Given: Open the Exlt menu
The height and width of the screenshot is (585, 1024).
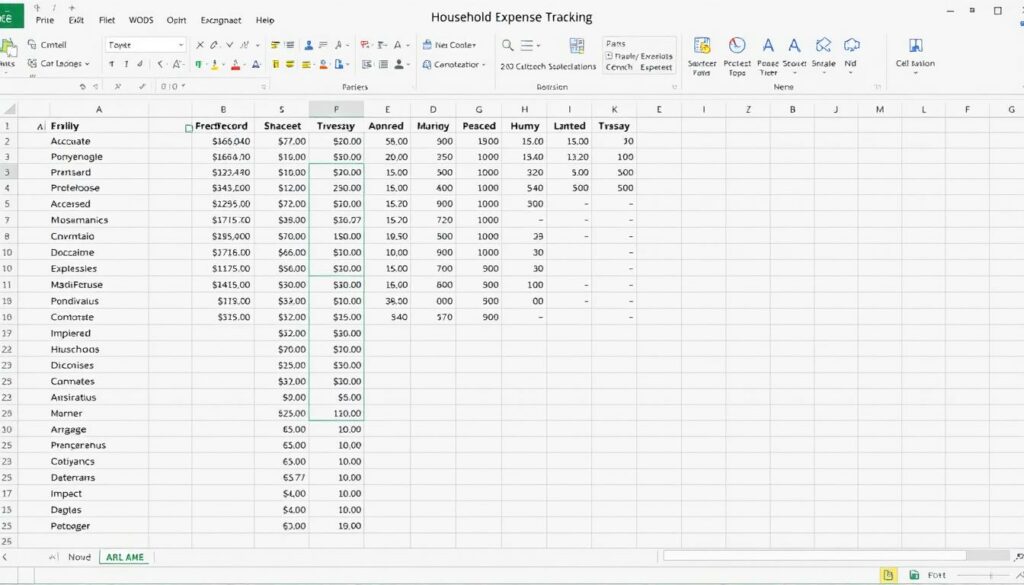Looking at the screenshot, I should [76, 20].
